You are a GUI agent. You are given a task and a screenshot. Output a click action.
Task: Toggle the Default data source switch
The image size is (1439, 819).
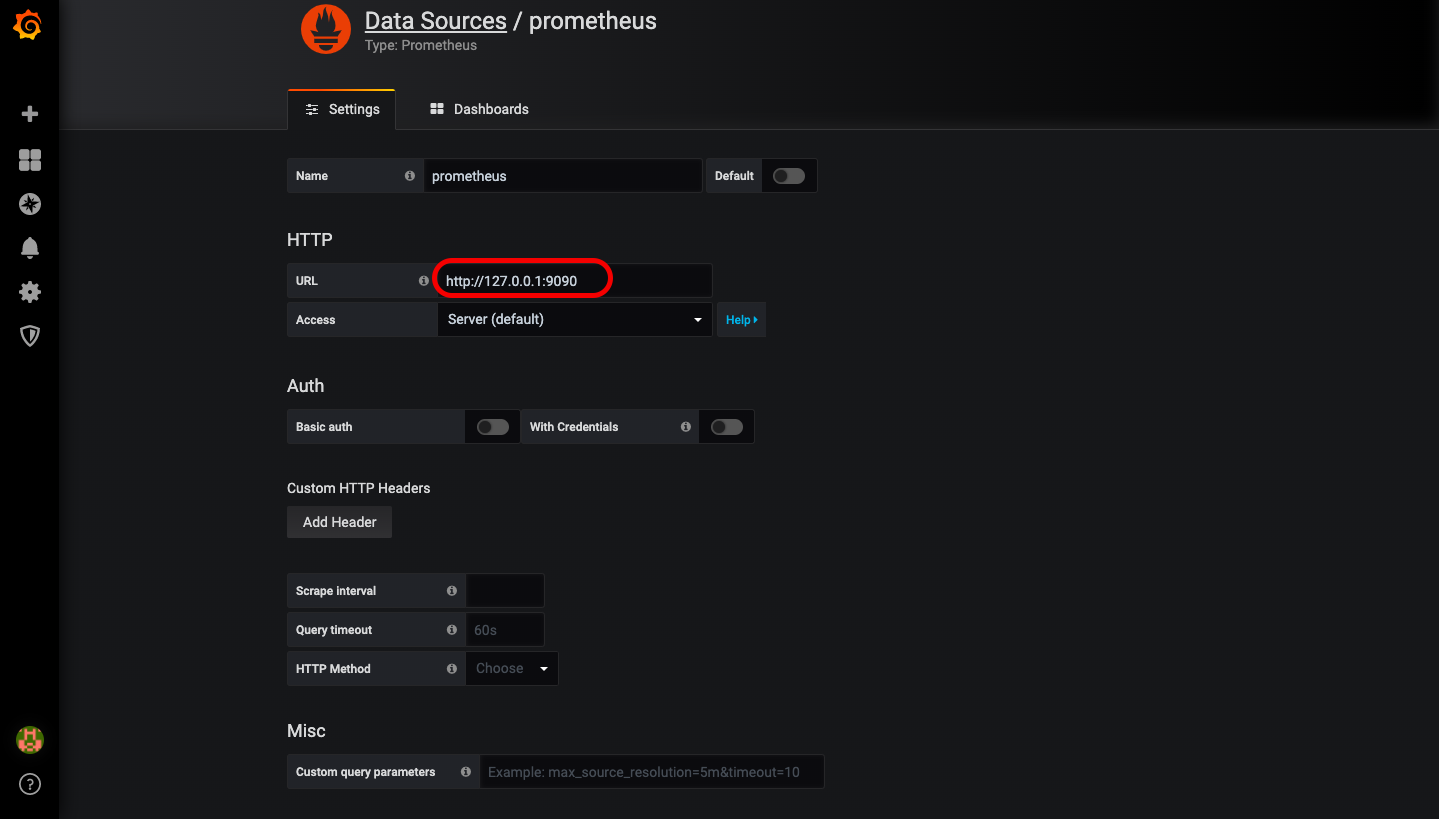[788, 176]
